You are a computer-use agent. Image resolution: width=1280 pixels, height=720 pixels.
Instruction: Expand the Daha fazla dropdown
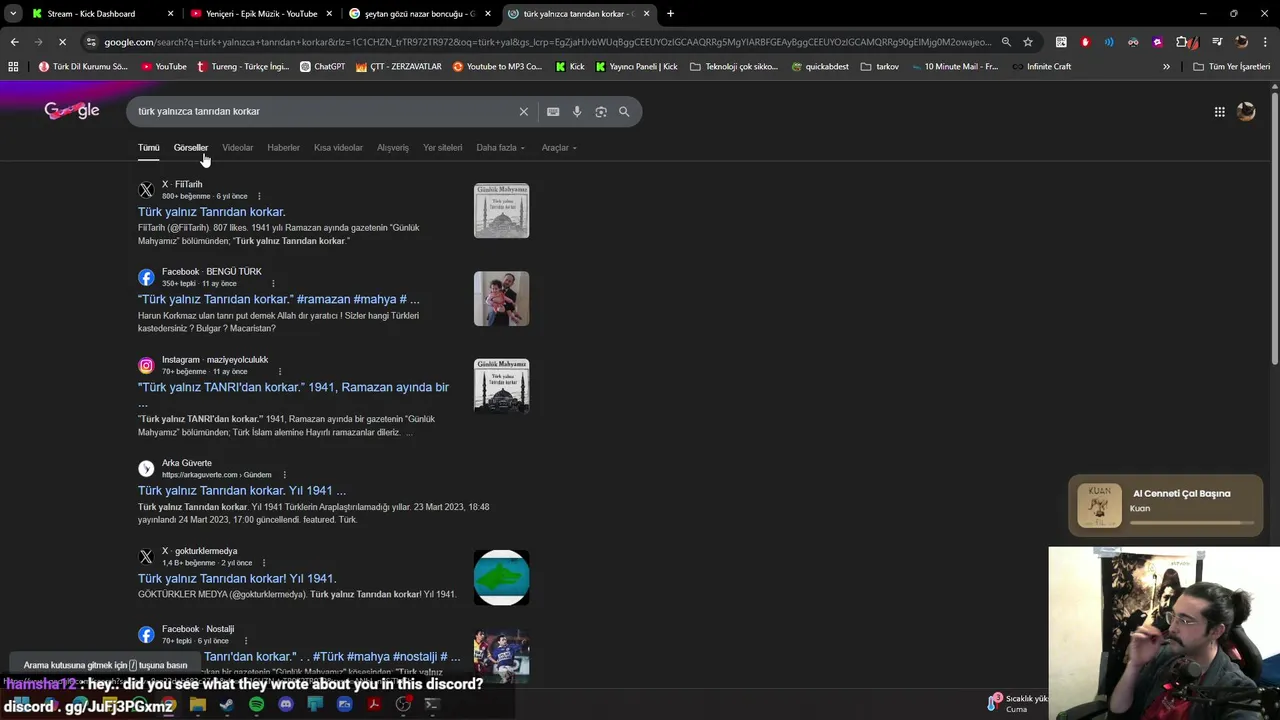point(500,148)
